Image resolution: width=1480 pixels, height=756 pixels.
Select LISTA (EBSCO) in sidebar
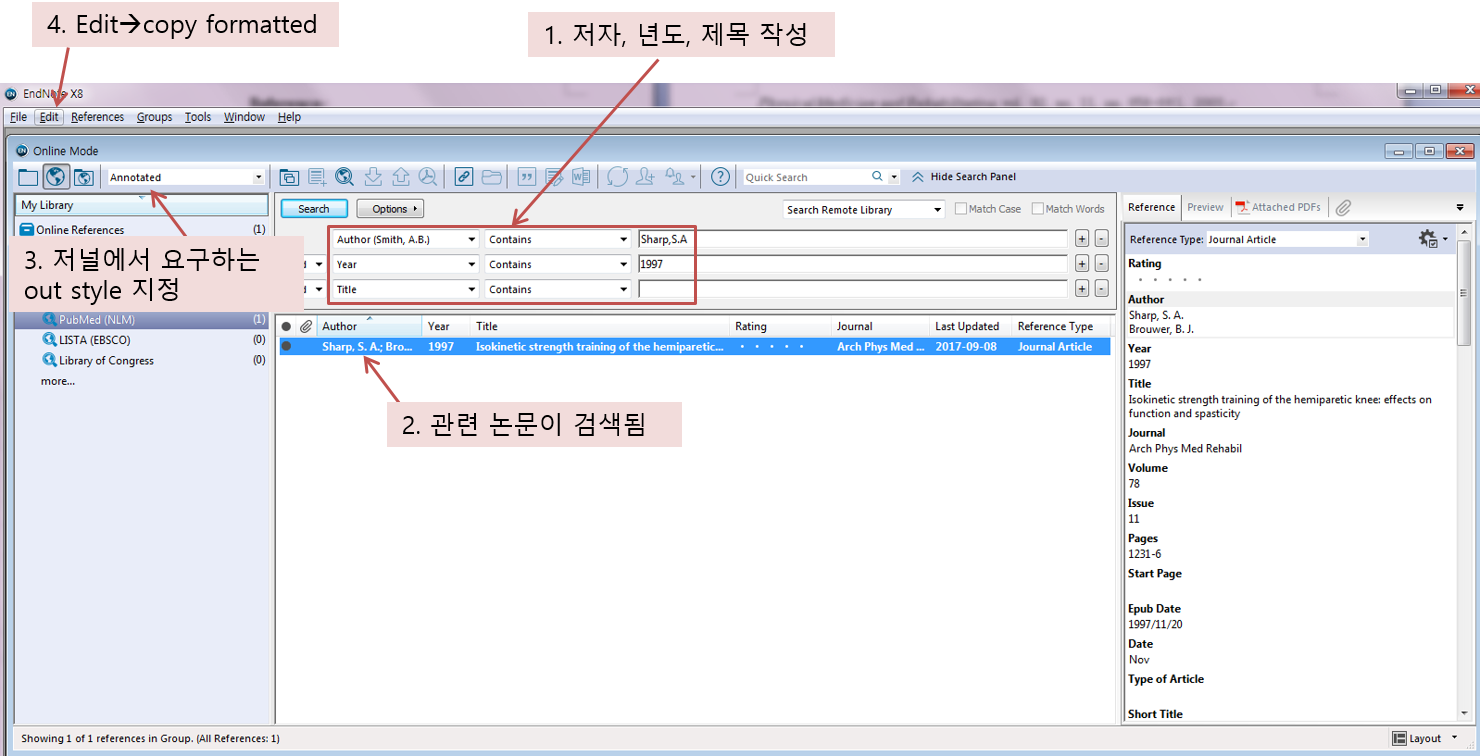[94, 340]
